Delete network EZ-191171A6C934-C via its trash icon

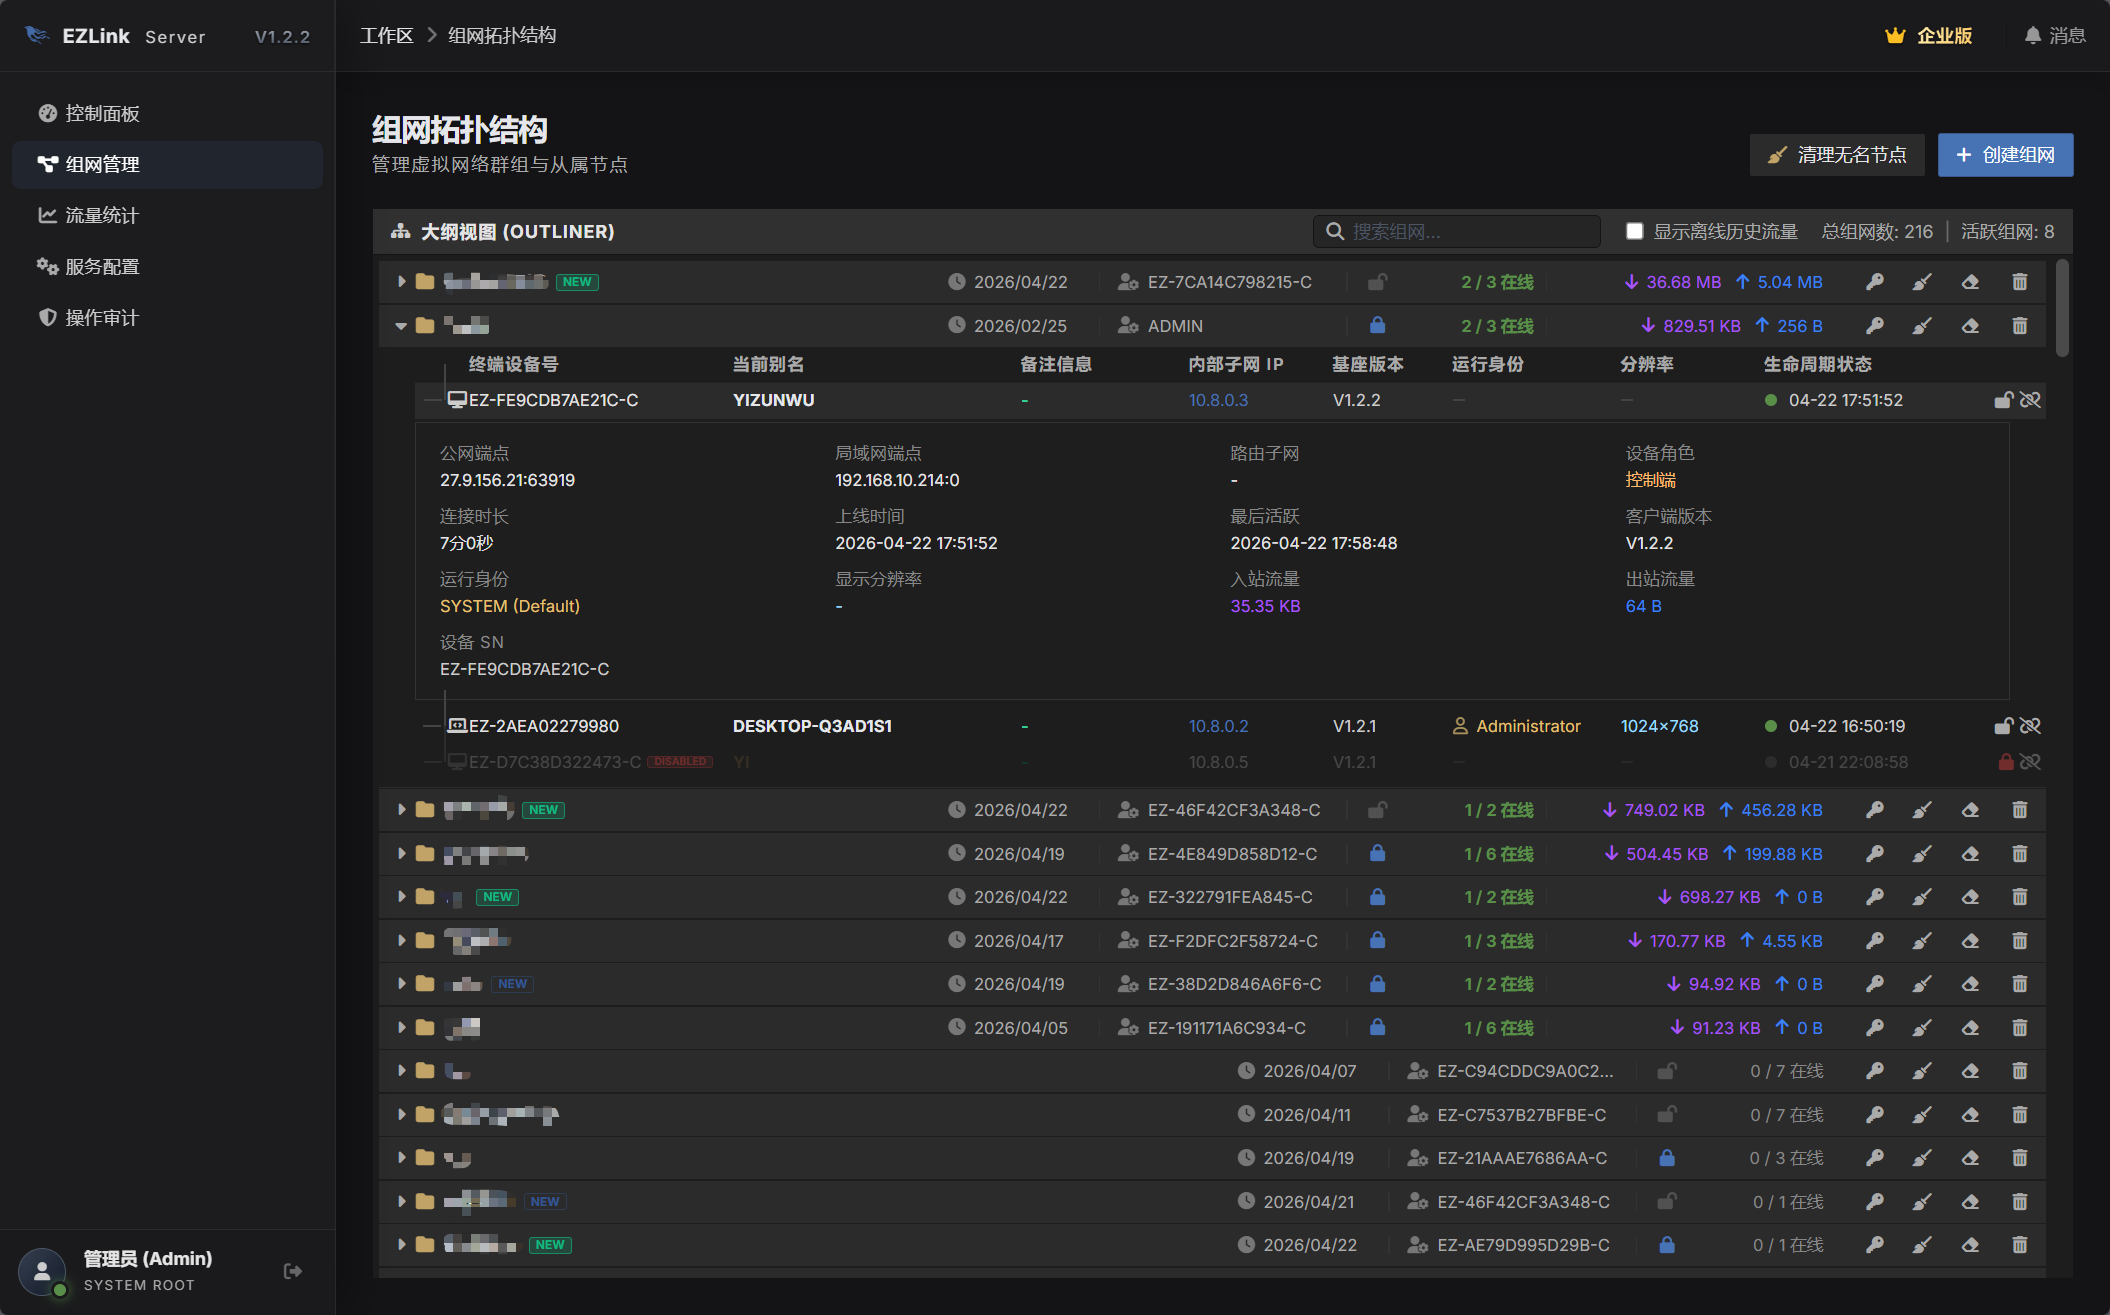pos(2019,1027)
